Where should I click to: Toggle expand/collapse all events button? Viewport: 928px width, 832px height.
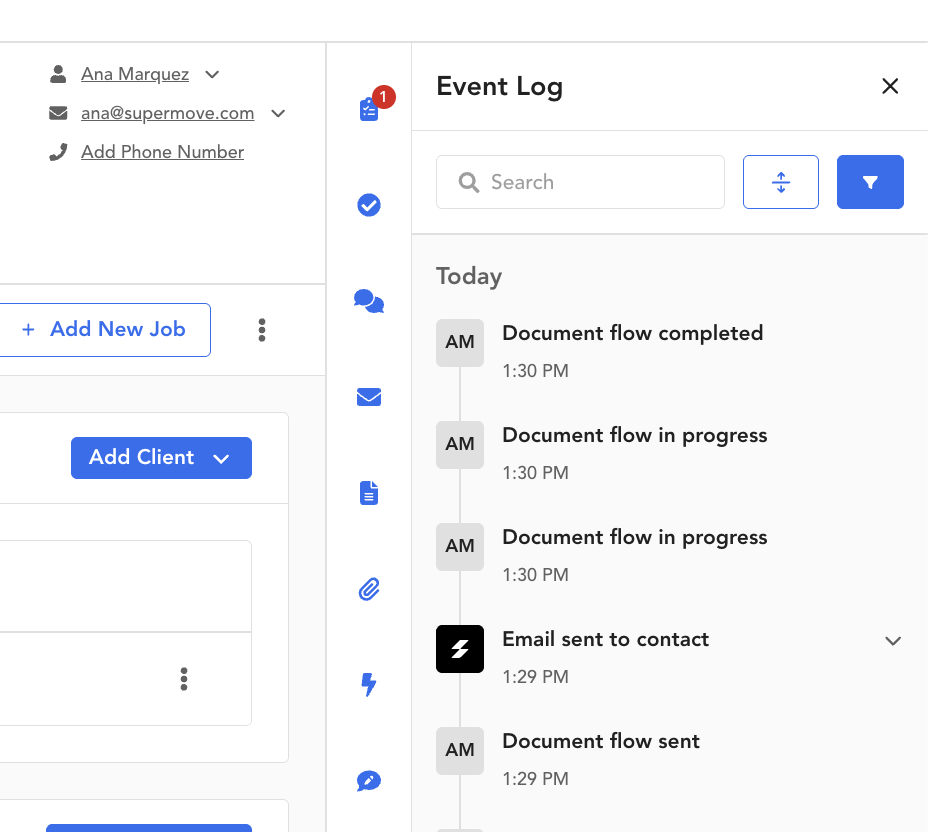point(781,182)
